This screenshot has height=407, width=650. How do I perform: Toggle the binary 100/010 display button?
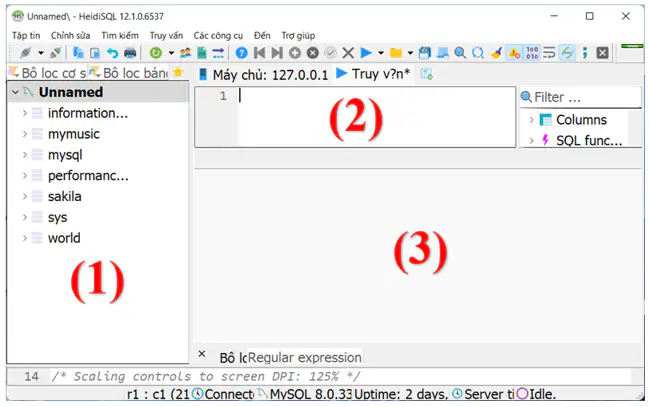pos(532,53)
